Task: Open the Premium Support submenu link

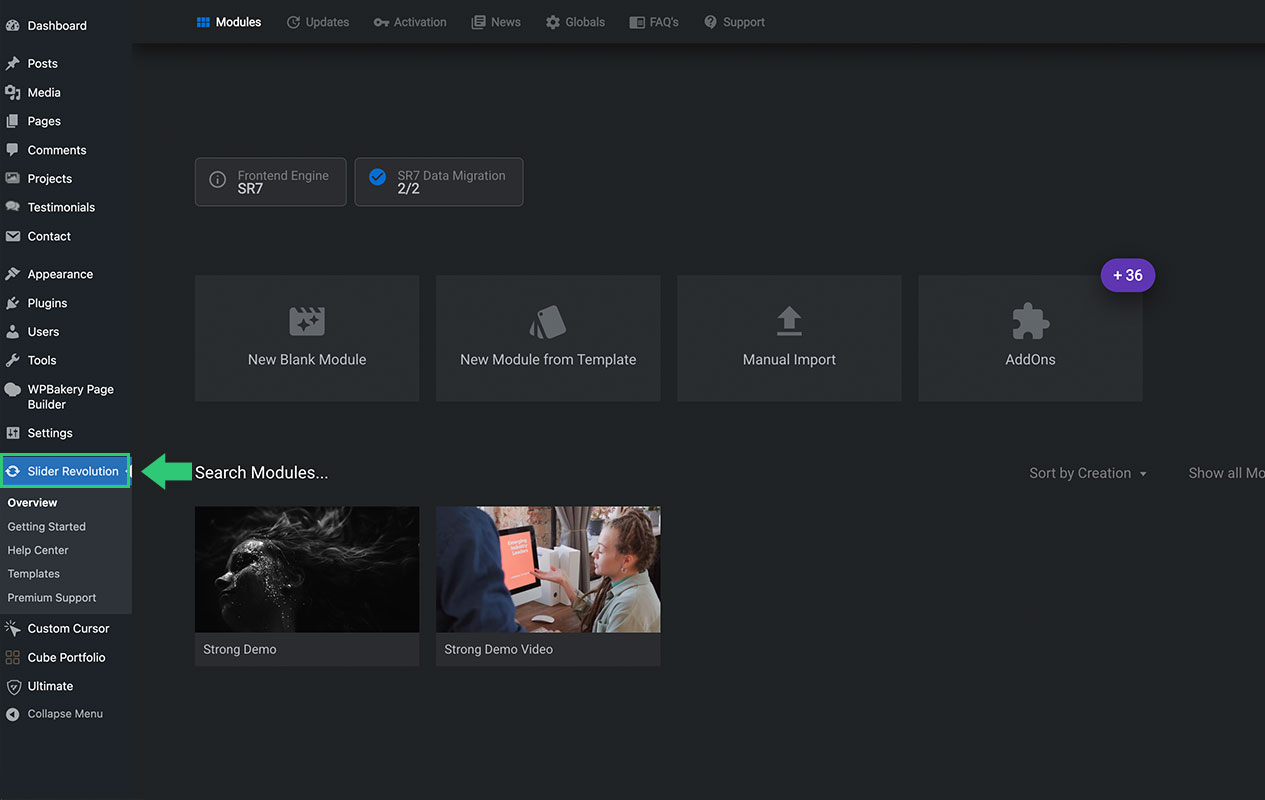Action: tap(52, 598)
